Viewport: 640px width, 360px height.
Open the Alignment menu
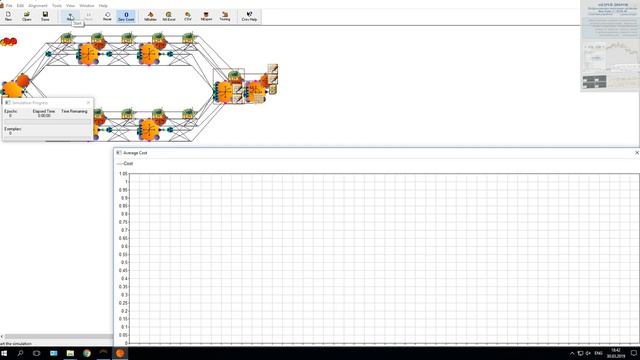pos(38,5)
